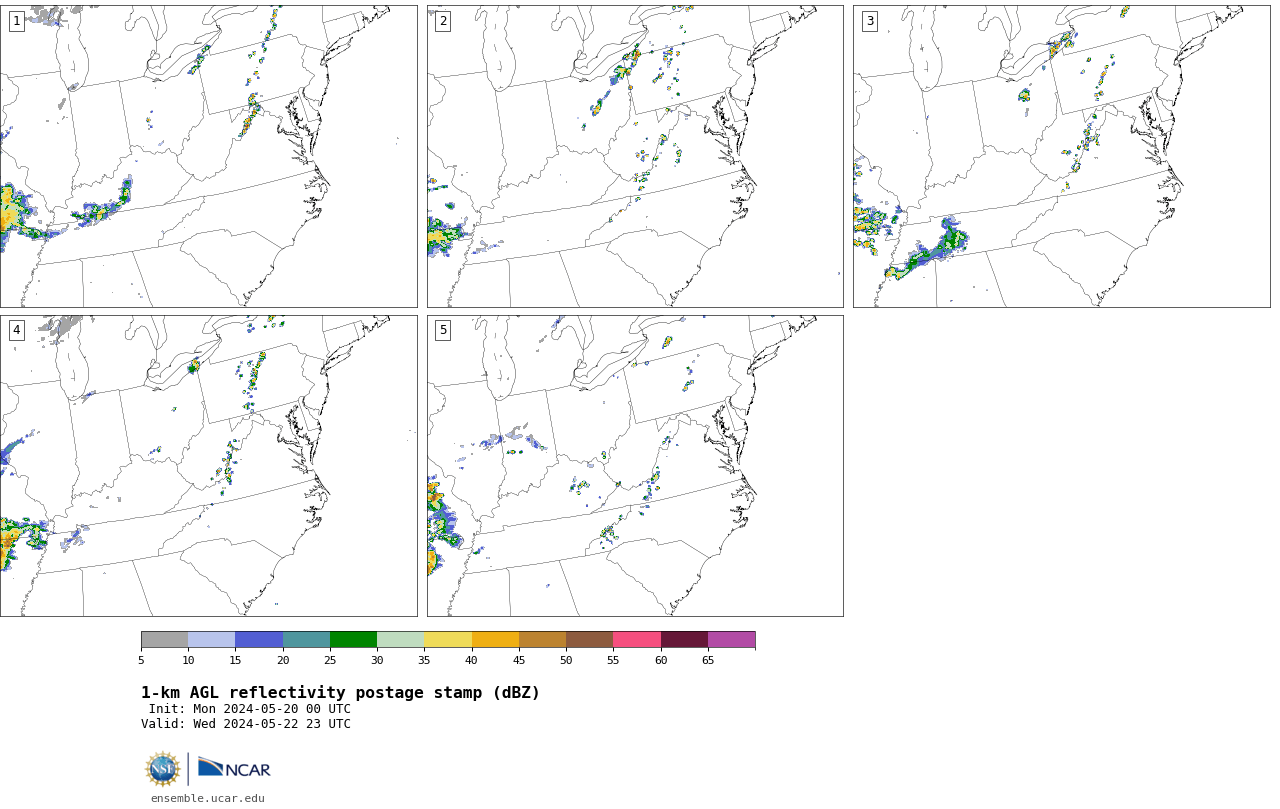The image size is (1280, 809).
Task: Click the colorbar tick label 65
Action: [708, 660]
